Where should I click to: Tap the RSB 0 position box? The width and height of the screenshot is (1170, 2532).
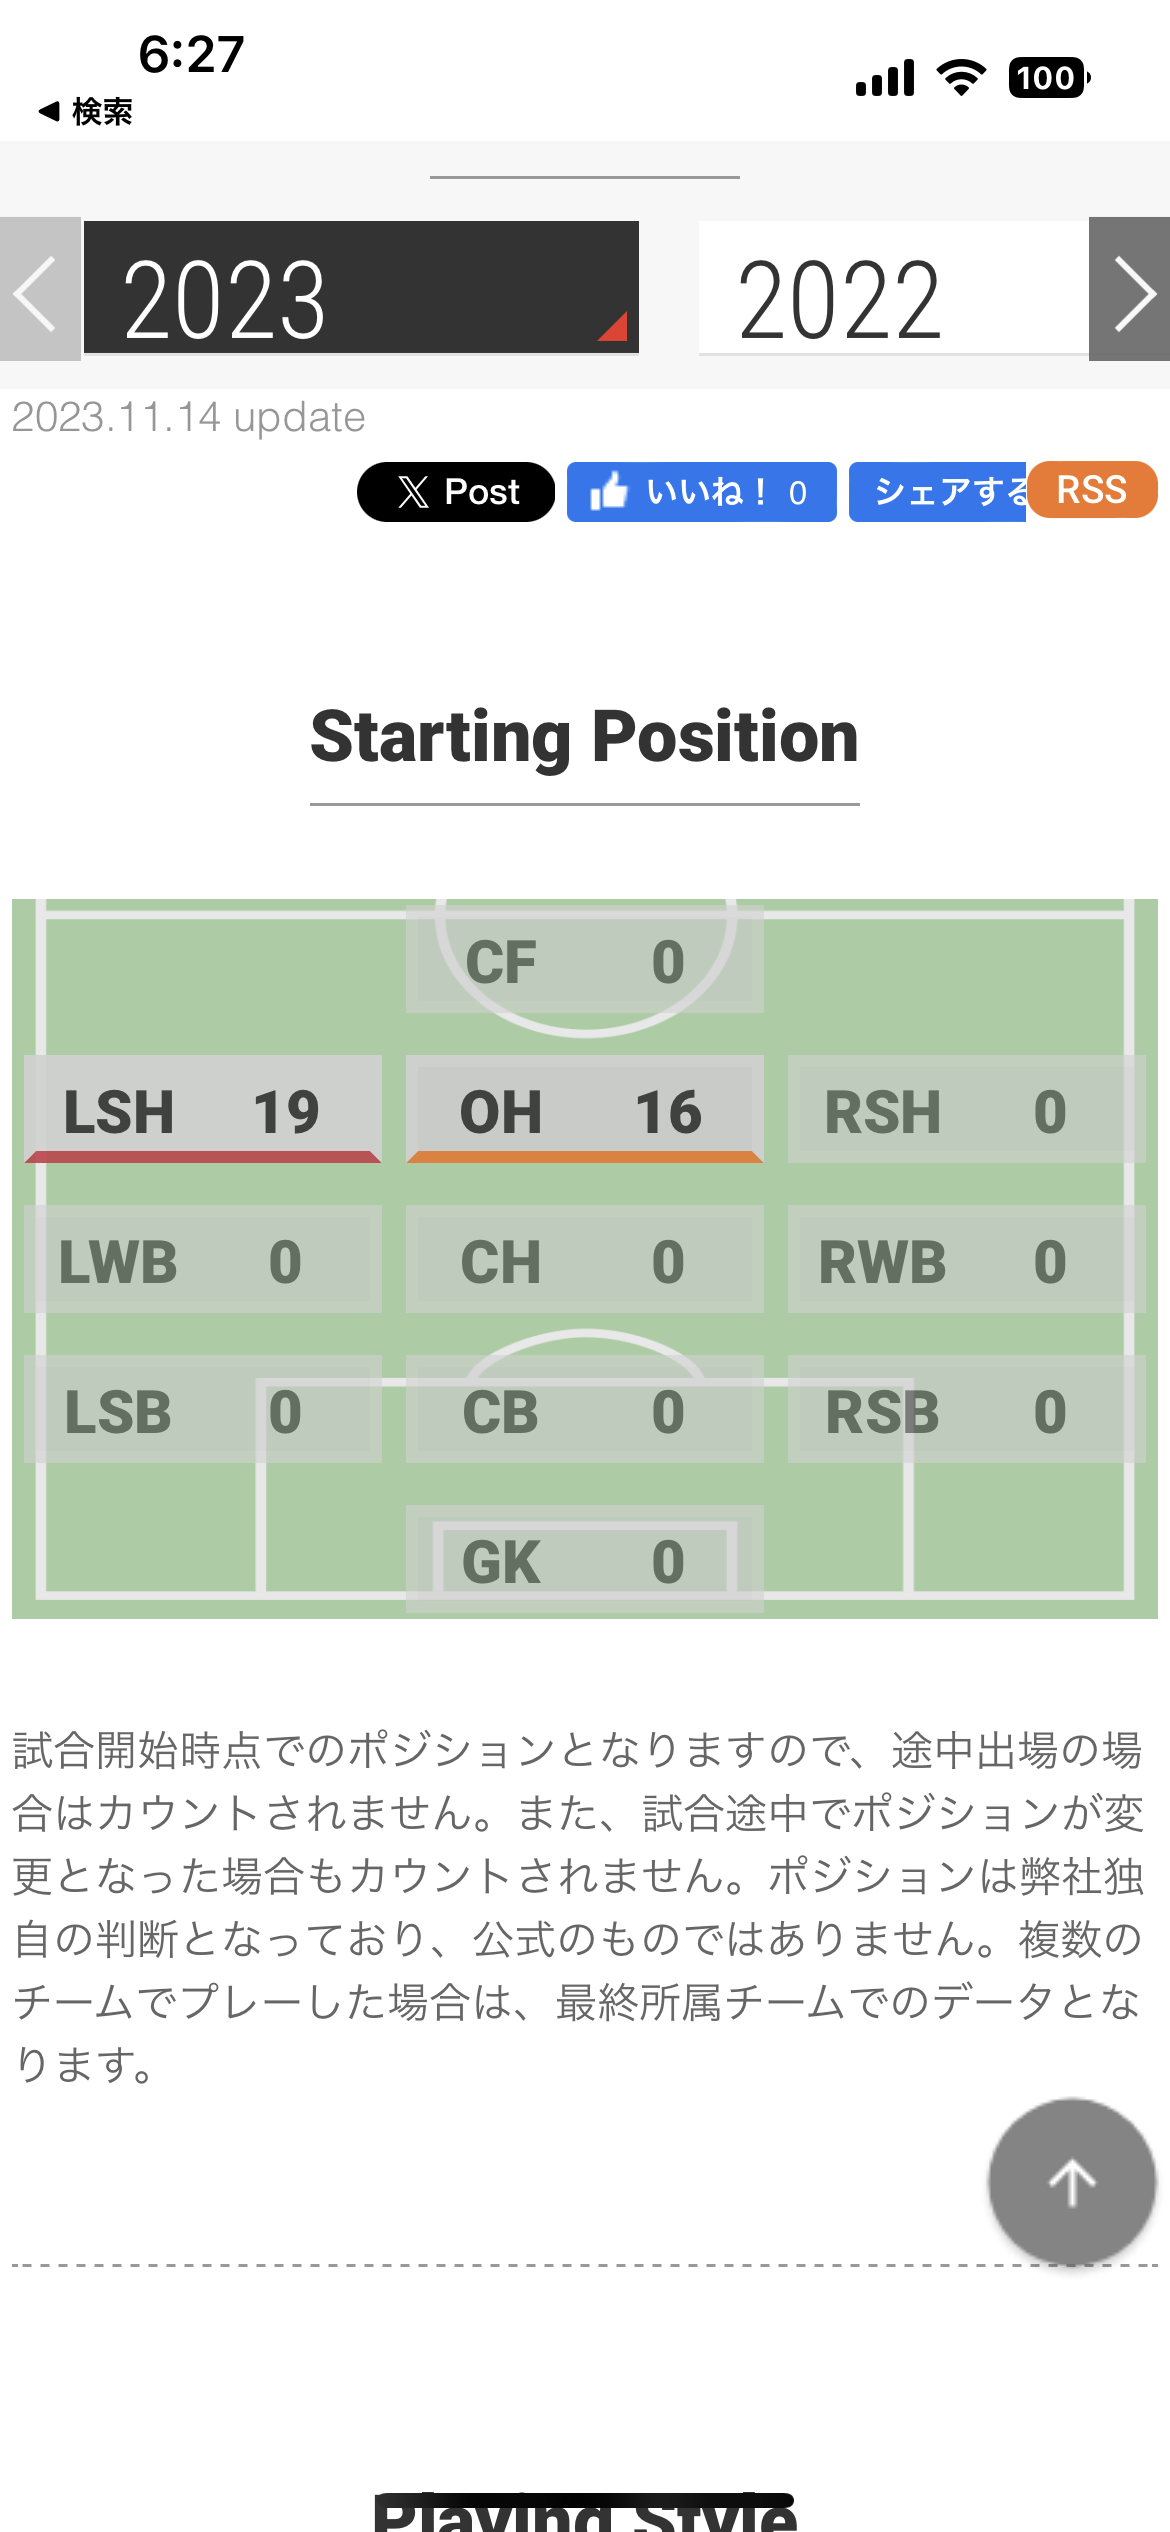tap(967, 1409)
